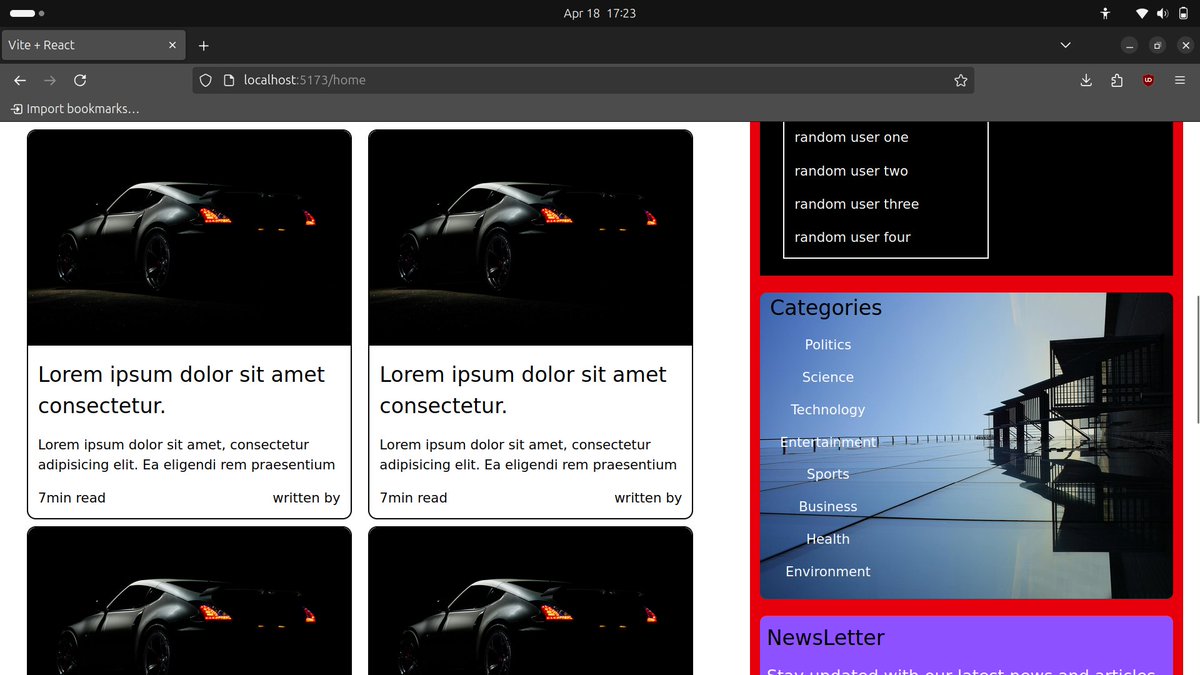Image resolution: width=1200 pixels, height=675 pixels.
Task: Select random user one
Action: [851, 137]
